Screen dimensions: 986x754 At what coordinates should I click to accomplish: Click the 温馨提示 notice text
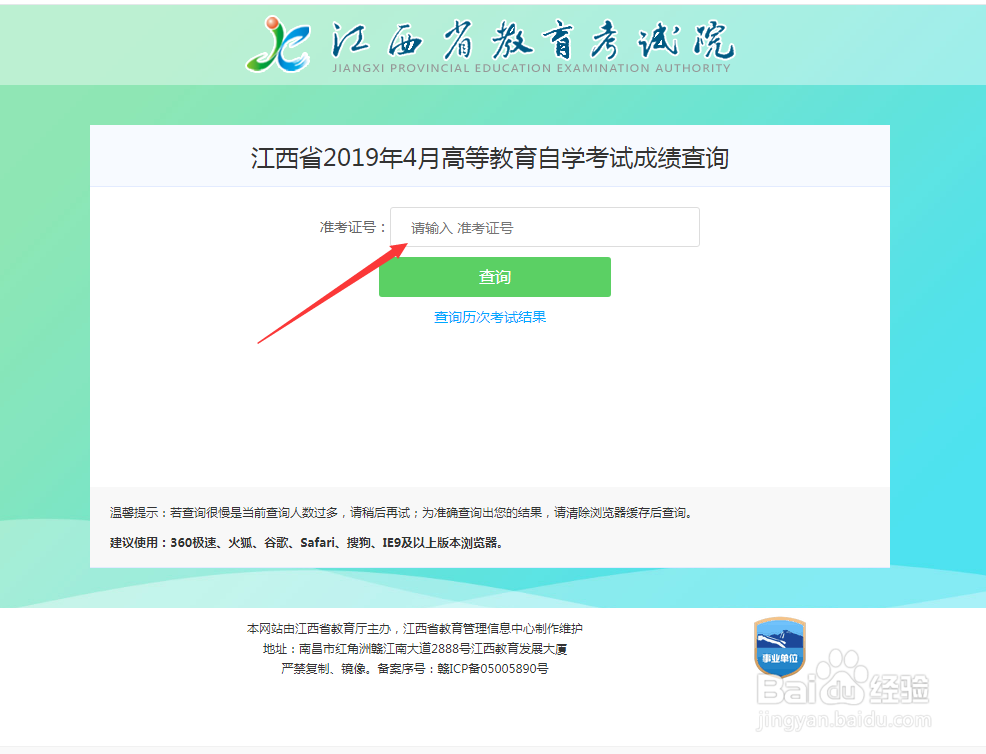400,512
